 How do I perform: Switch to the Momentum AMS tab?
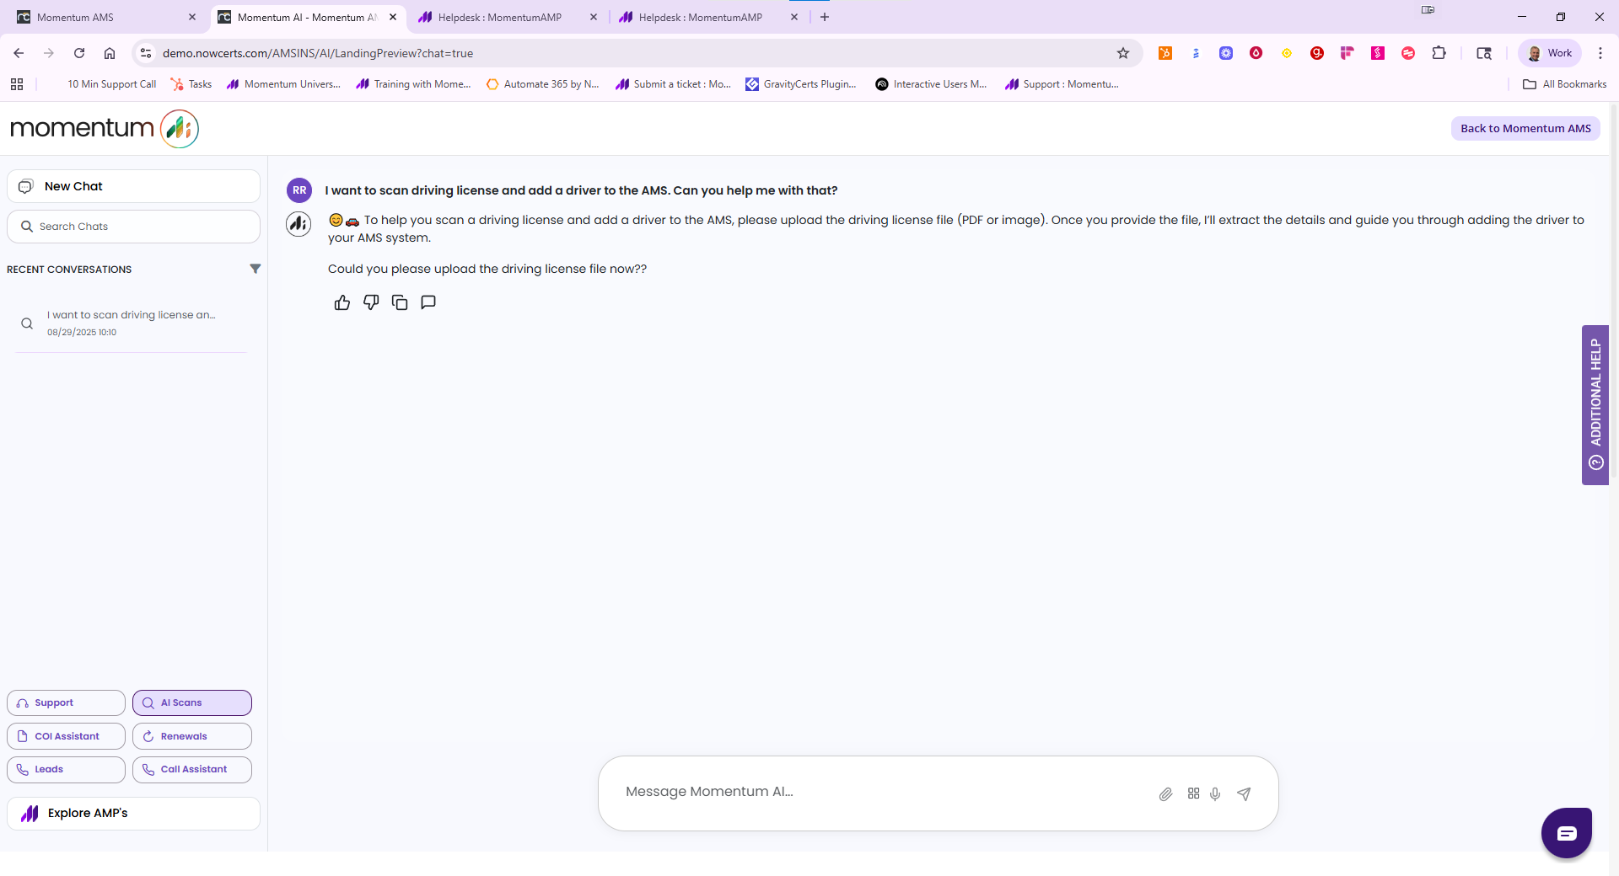click(105, 17)
